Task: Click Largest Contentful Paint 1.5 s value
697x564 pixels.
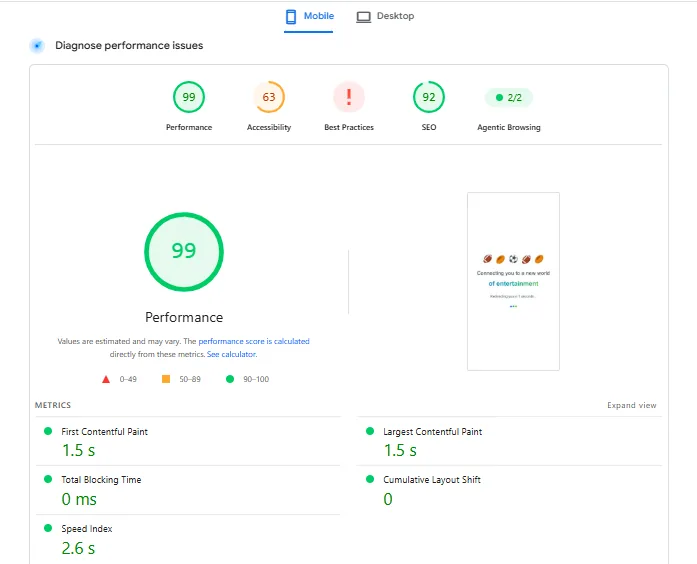Action: tap(400, 451)
